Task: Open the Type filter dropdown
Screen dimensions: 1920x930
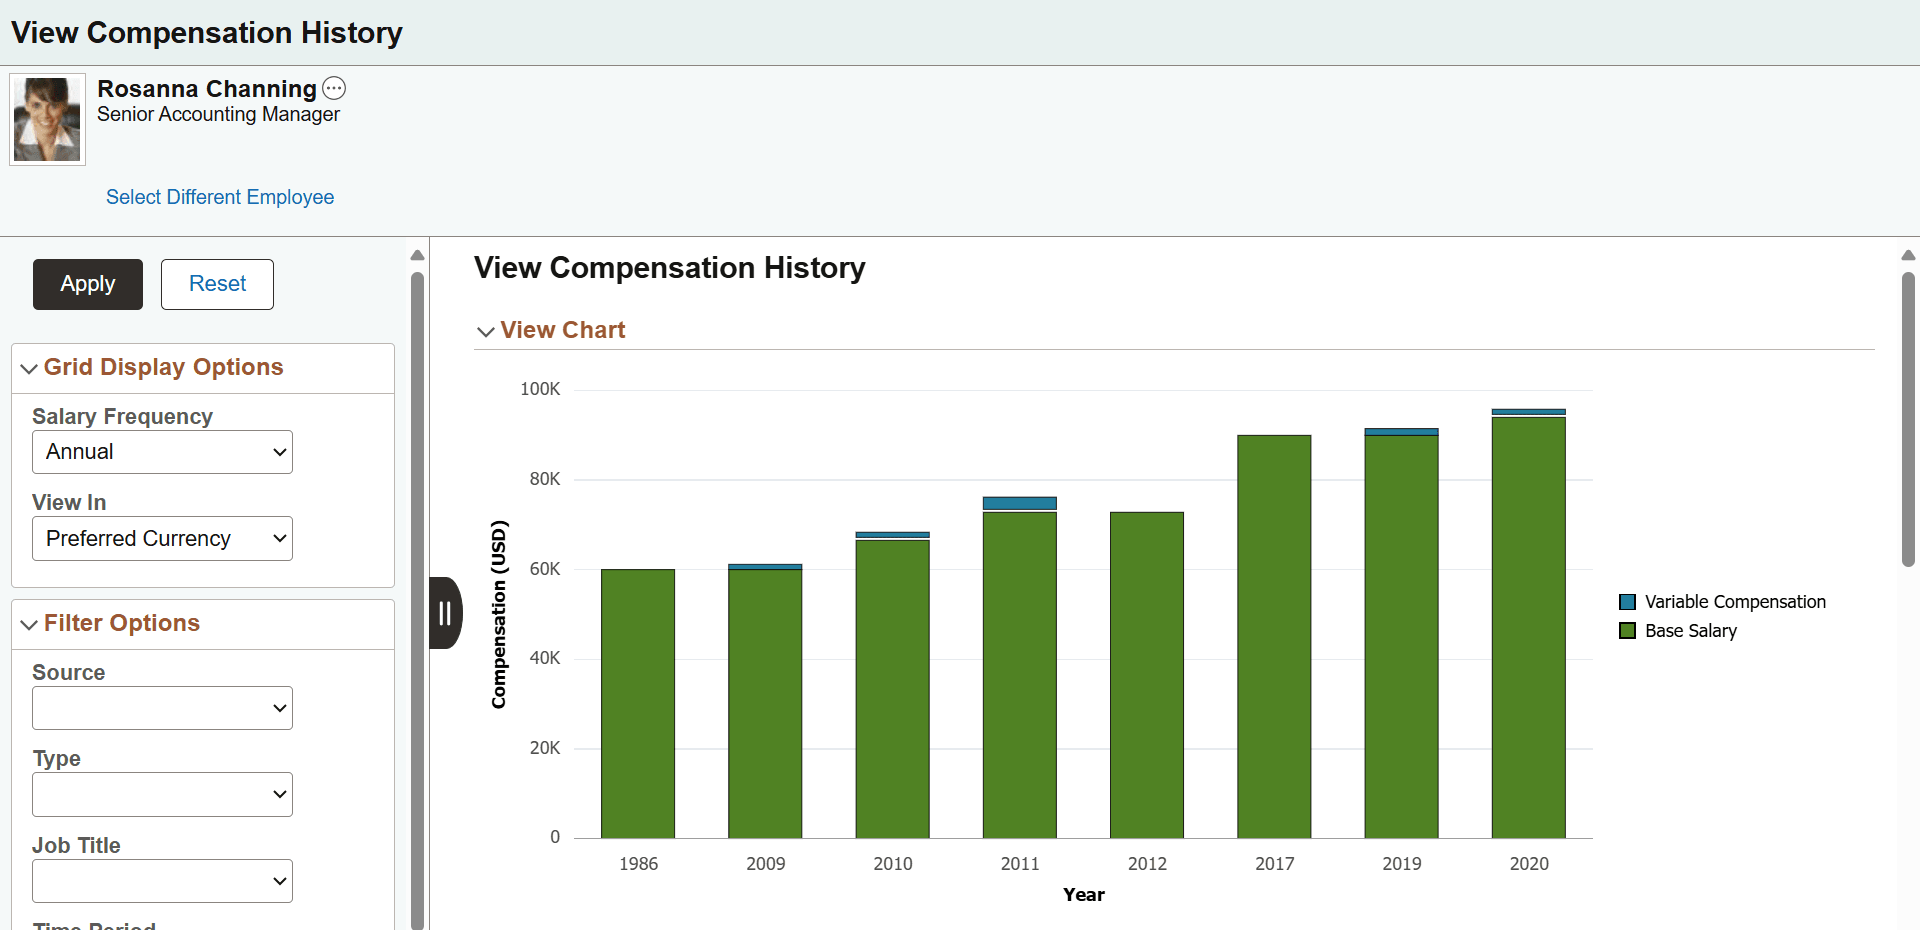Action: (161, 794)
